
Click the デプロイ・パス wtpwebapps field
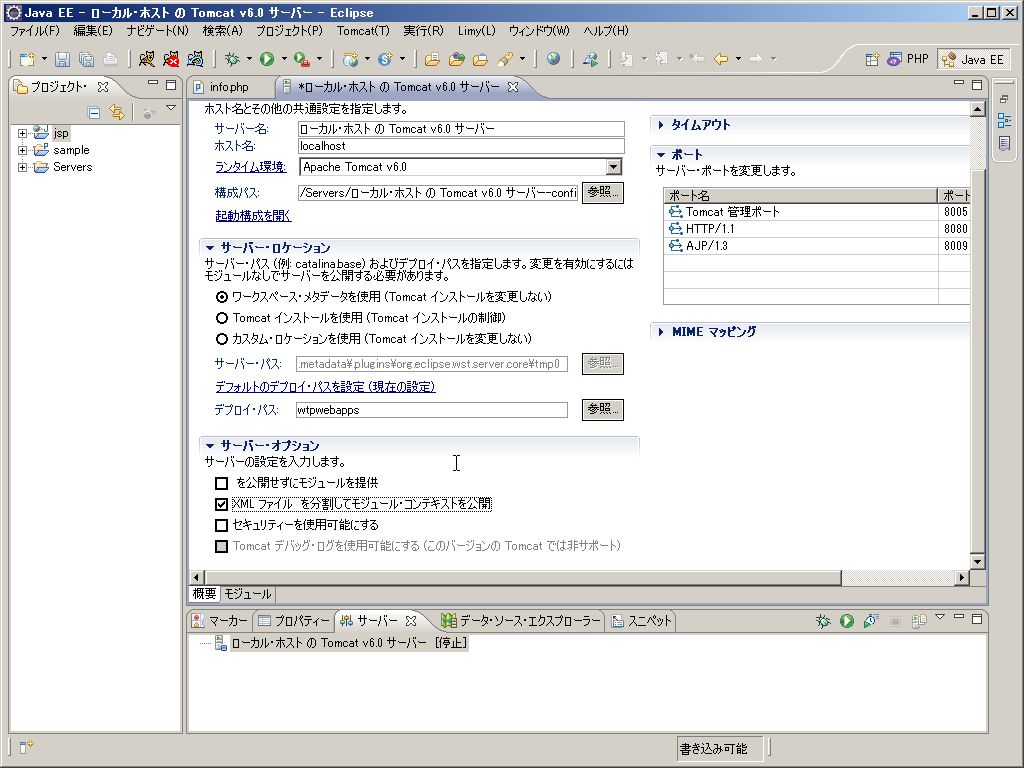coord(432,410)
